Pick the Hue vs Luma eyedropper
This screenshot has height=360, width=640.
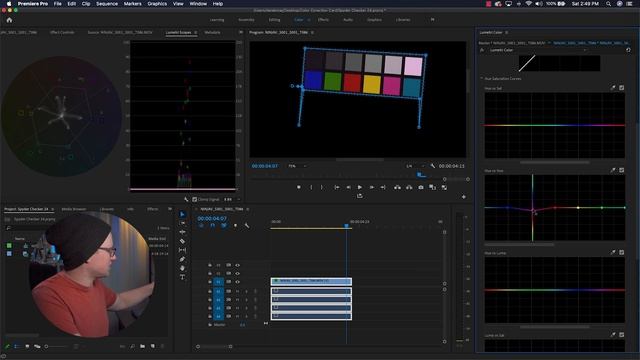pyautogui.click(x=613, y=253)
